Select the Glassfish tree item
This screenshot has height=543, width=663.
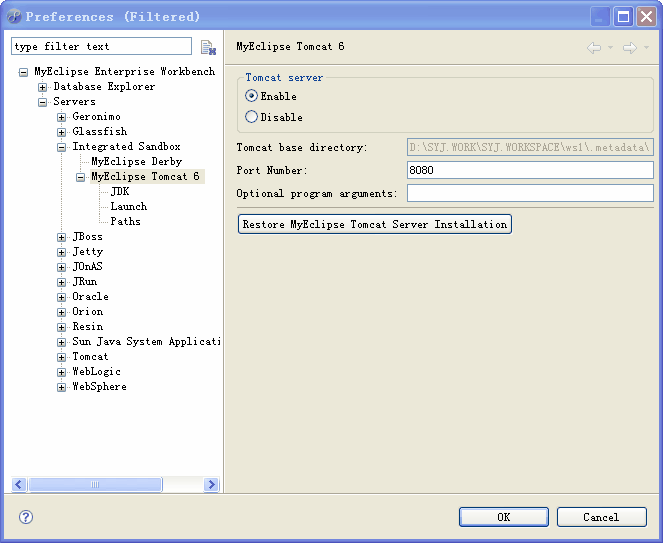click(x=99, y=132)
